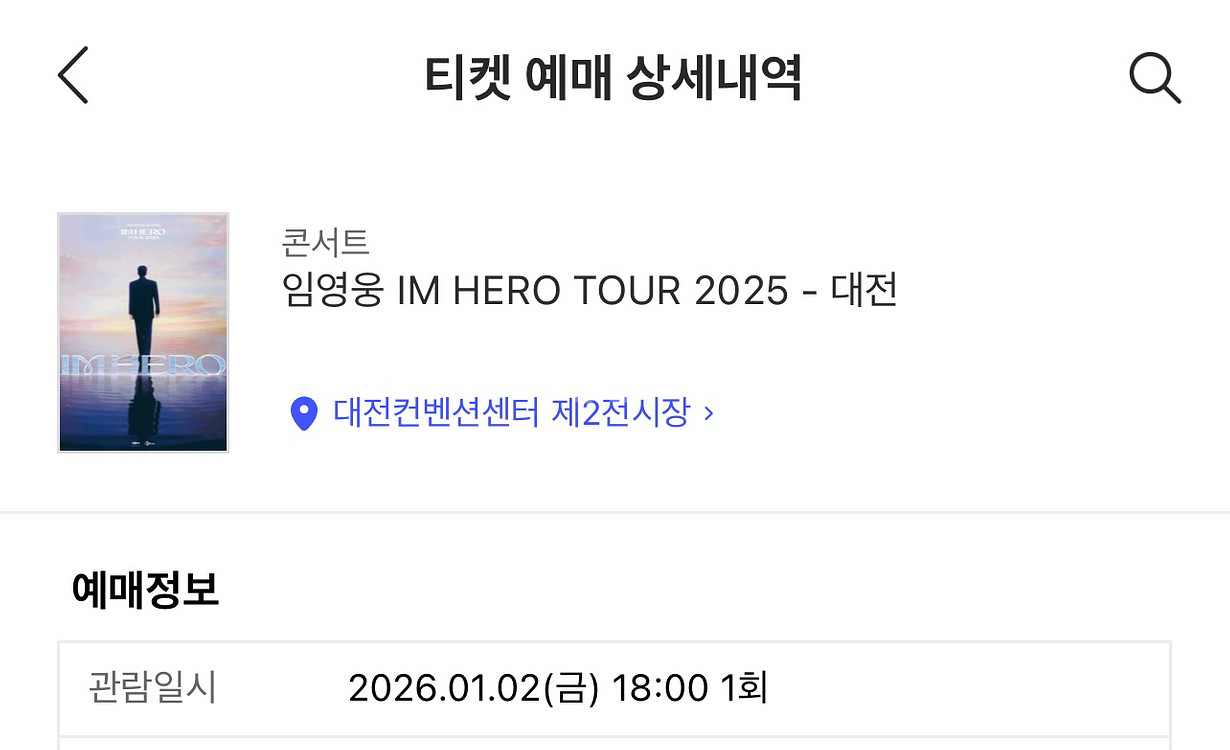The height and width of the screenshot is (750, 1230).
Task: Click the blue location pin icon
Action: 302,410
